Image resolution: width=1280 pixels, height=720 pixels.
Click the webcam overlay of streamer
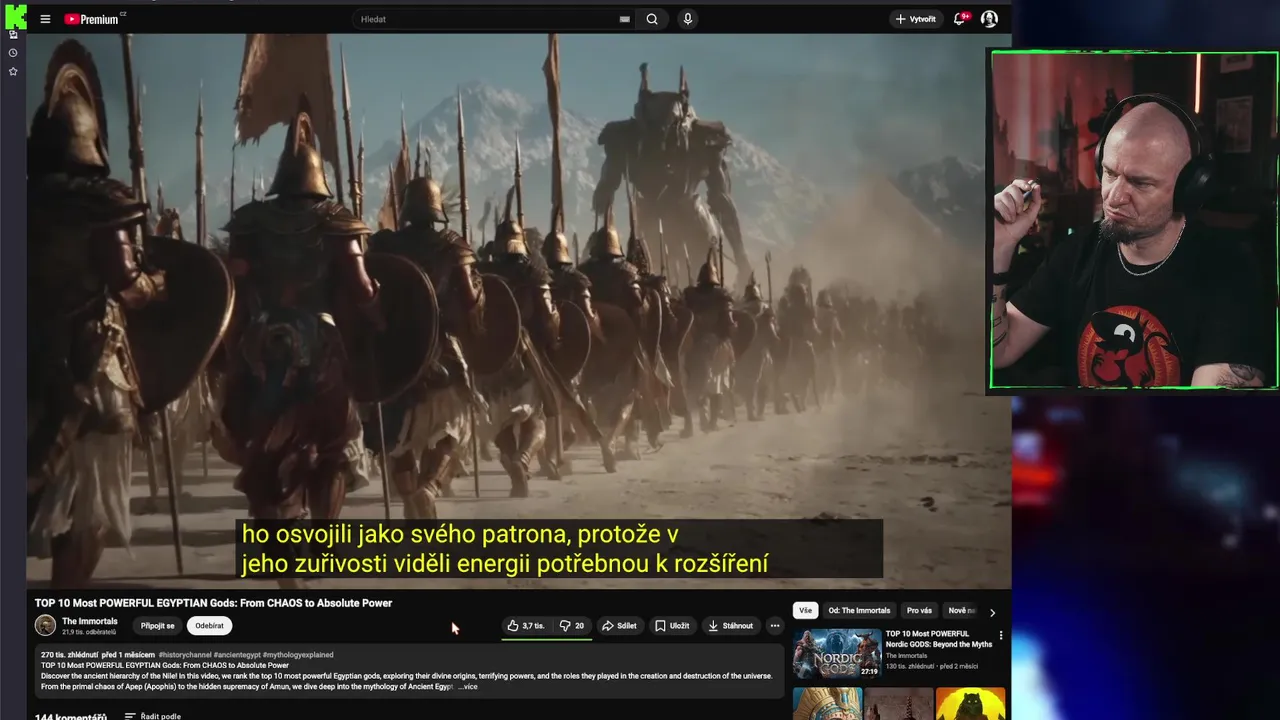1134,220
